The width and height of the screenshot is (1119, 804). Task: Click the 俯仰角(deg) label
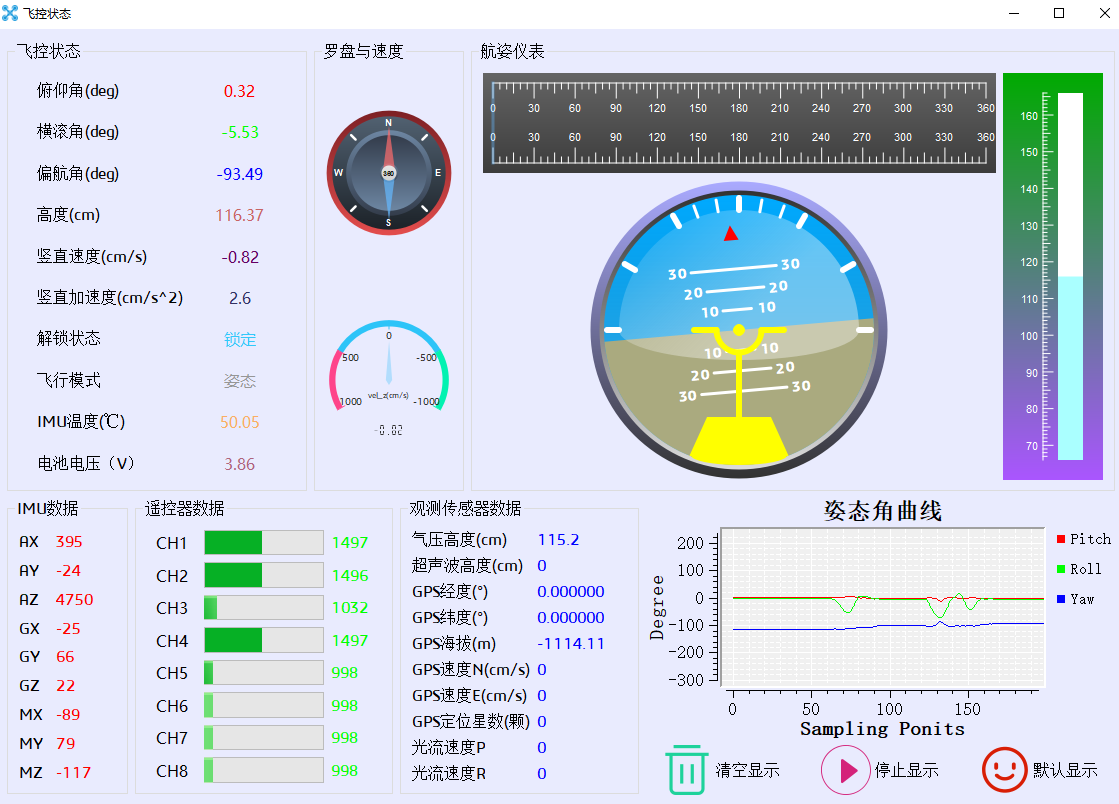tap(78, 91)
